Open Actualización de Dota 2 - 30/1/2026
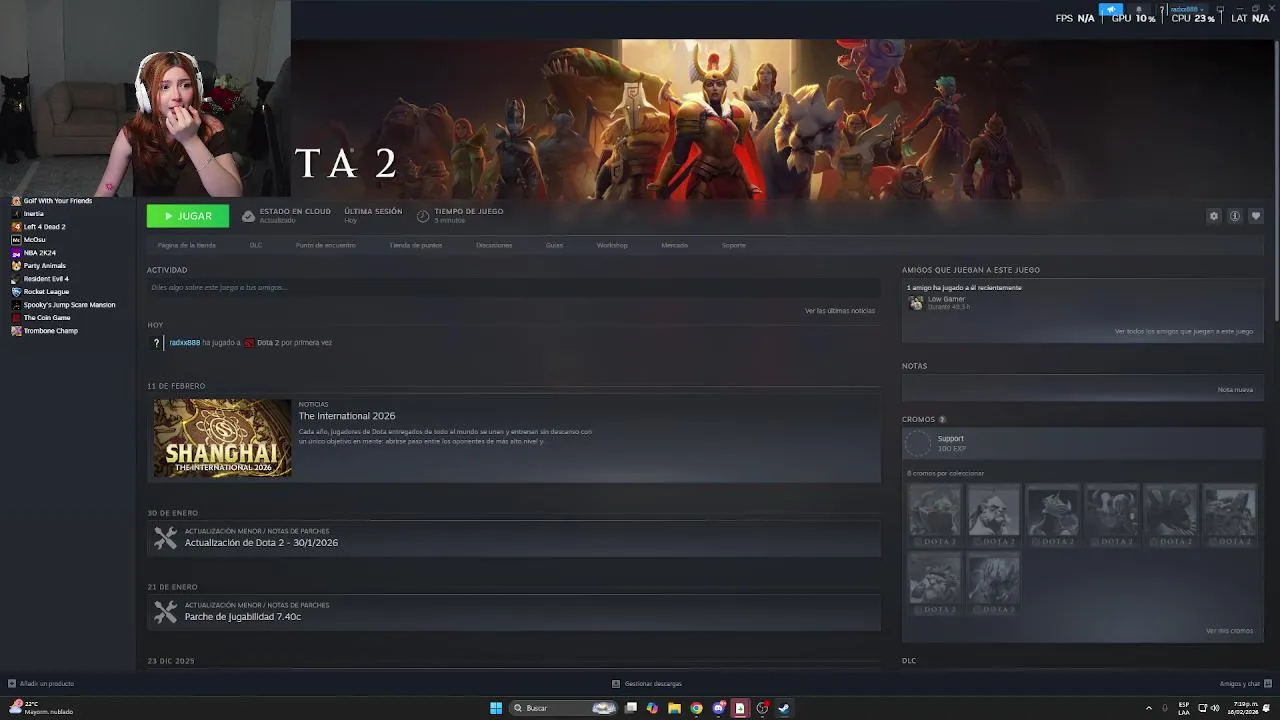Image resolution: width=1280 pixels, height=720 pixels. (261, 543)
